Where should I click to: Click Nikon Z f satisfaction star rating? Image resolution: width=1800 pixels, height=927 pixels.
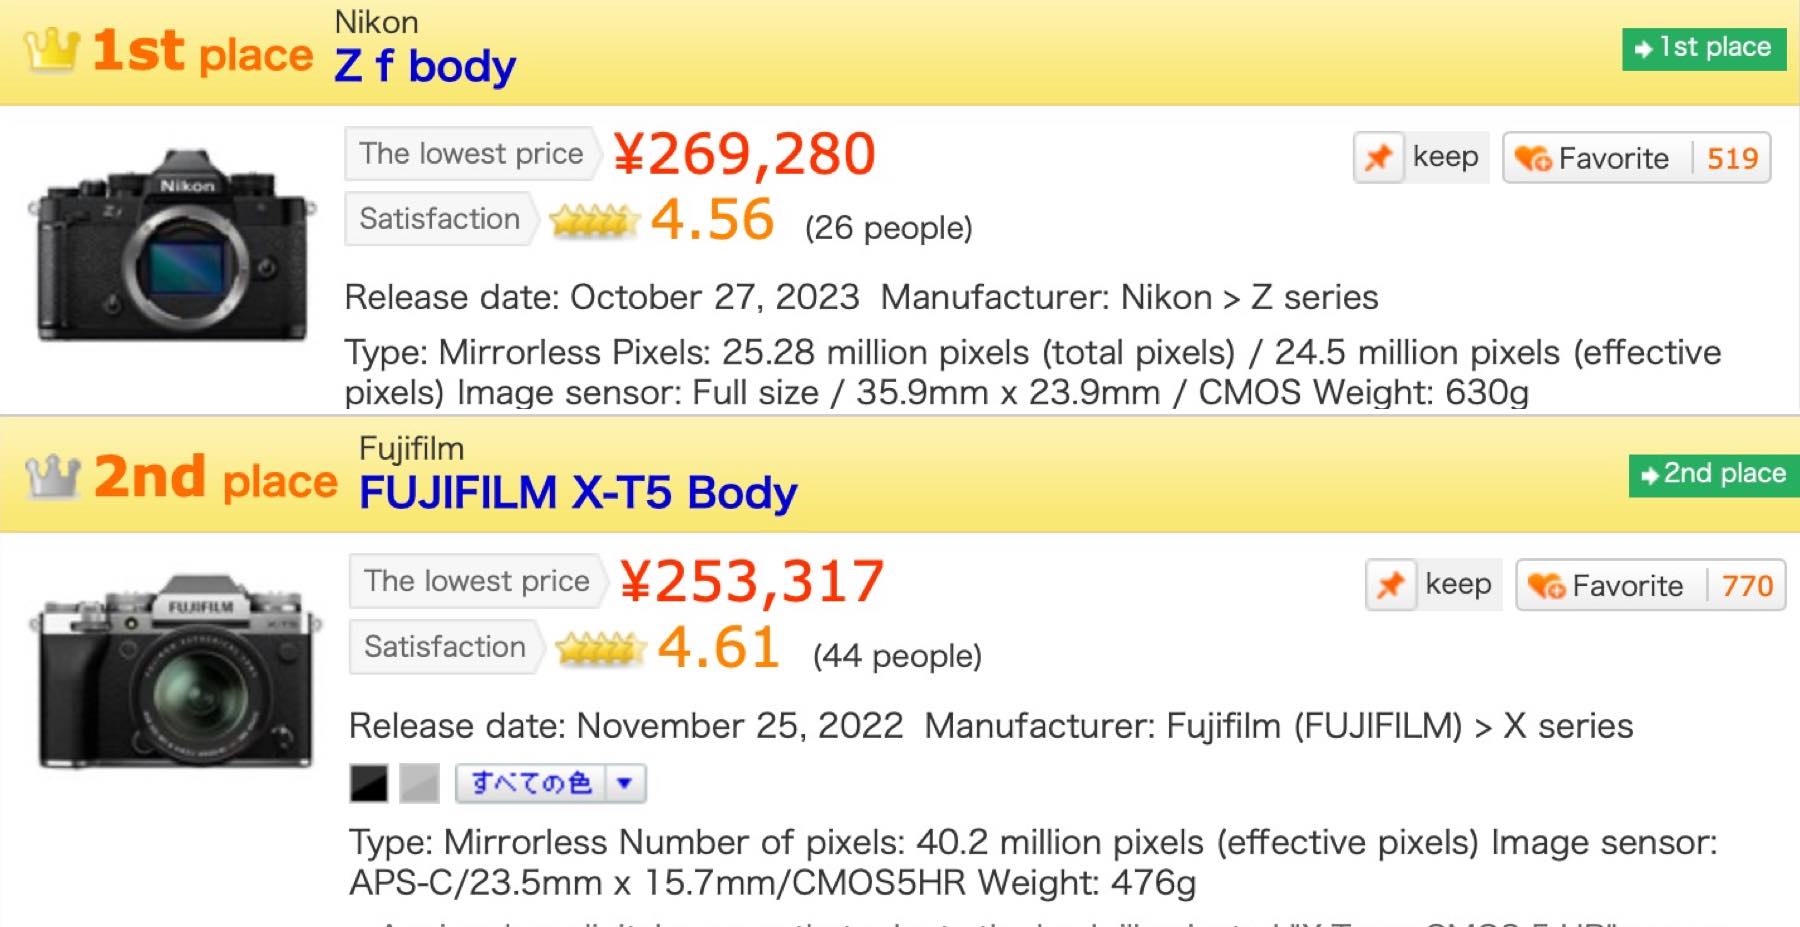pos(594,220)
